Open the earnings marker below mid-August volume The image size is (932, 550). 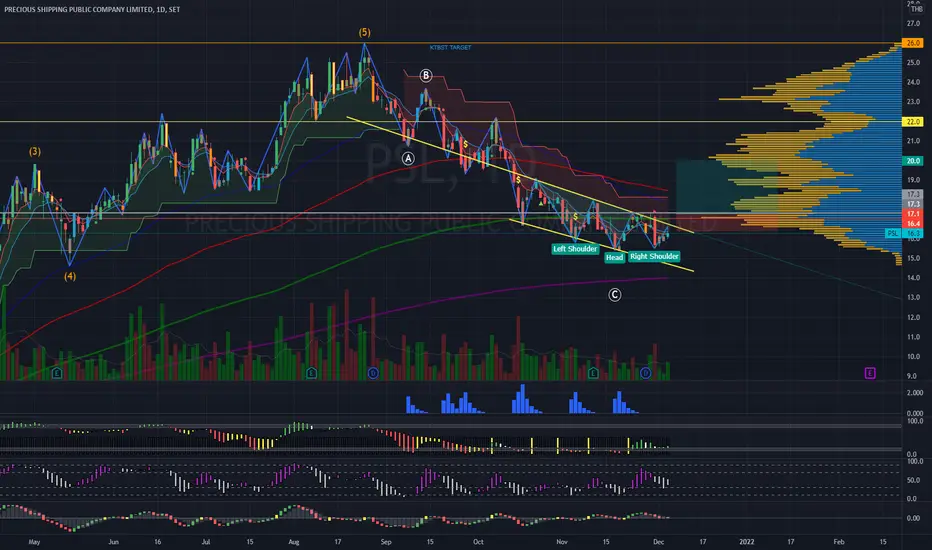coord(311,373)
